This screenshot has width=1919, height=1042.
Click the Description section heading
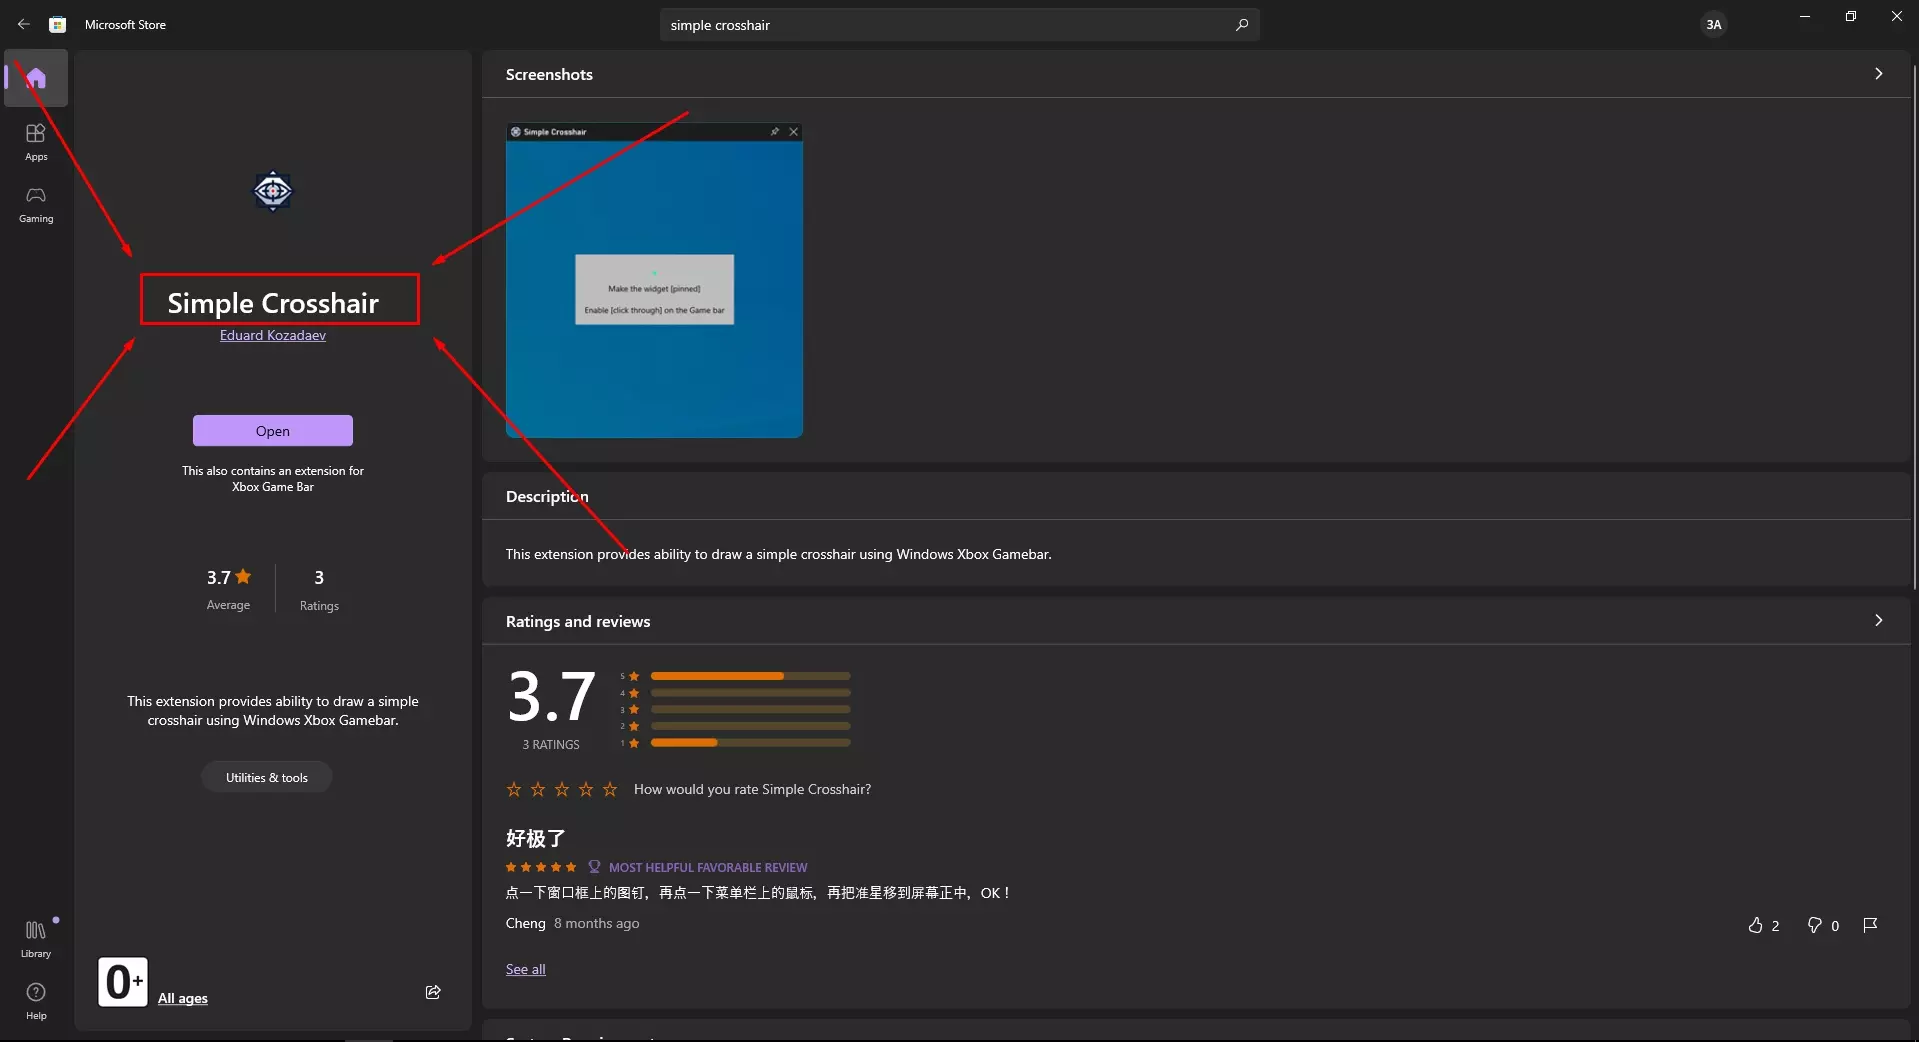(547, 497)
